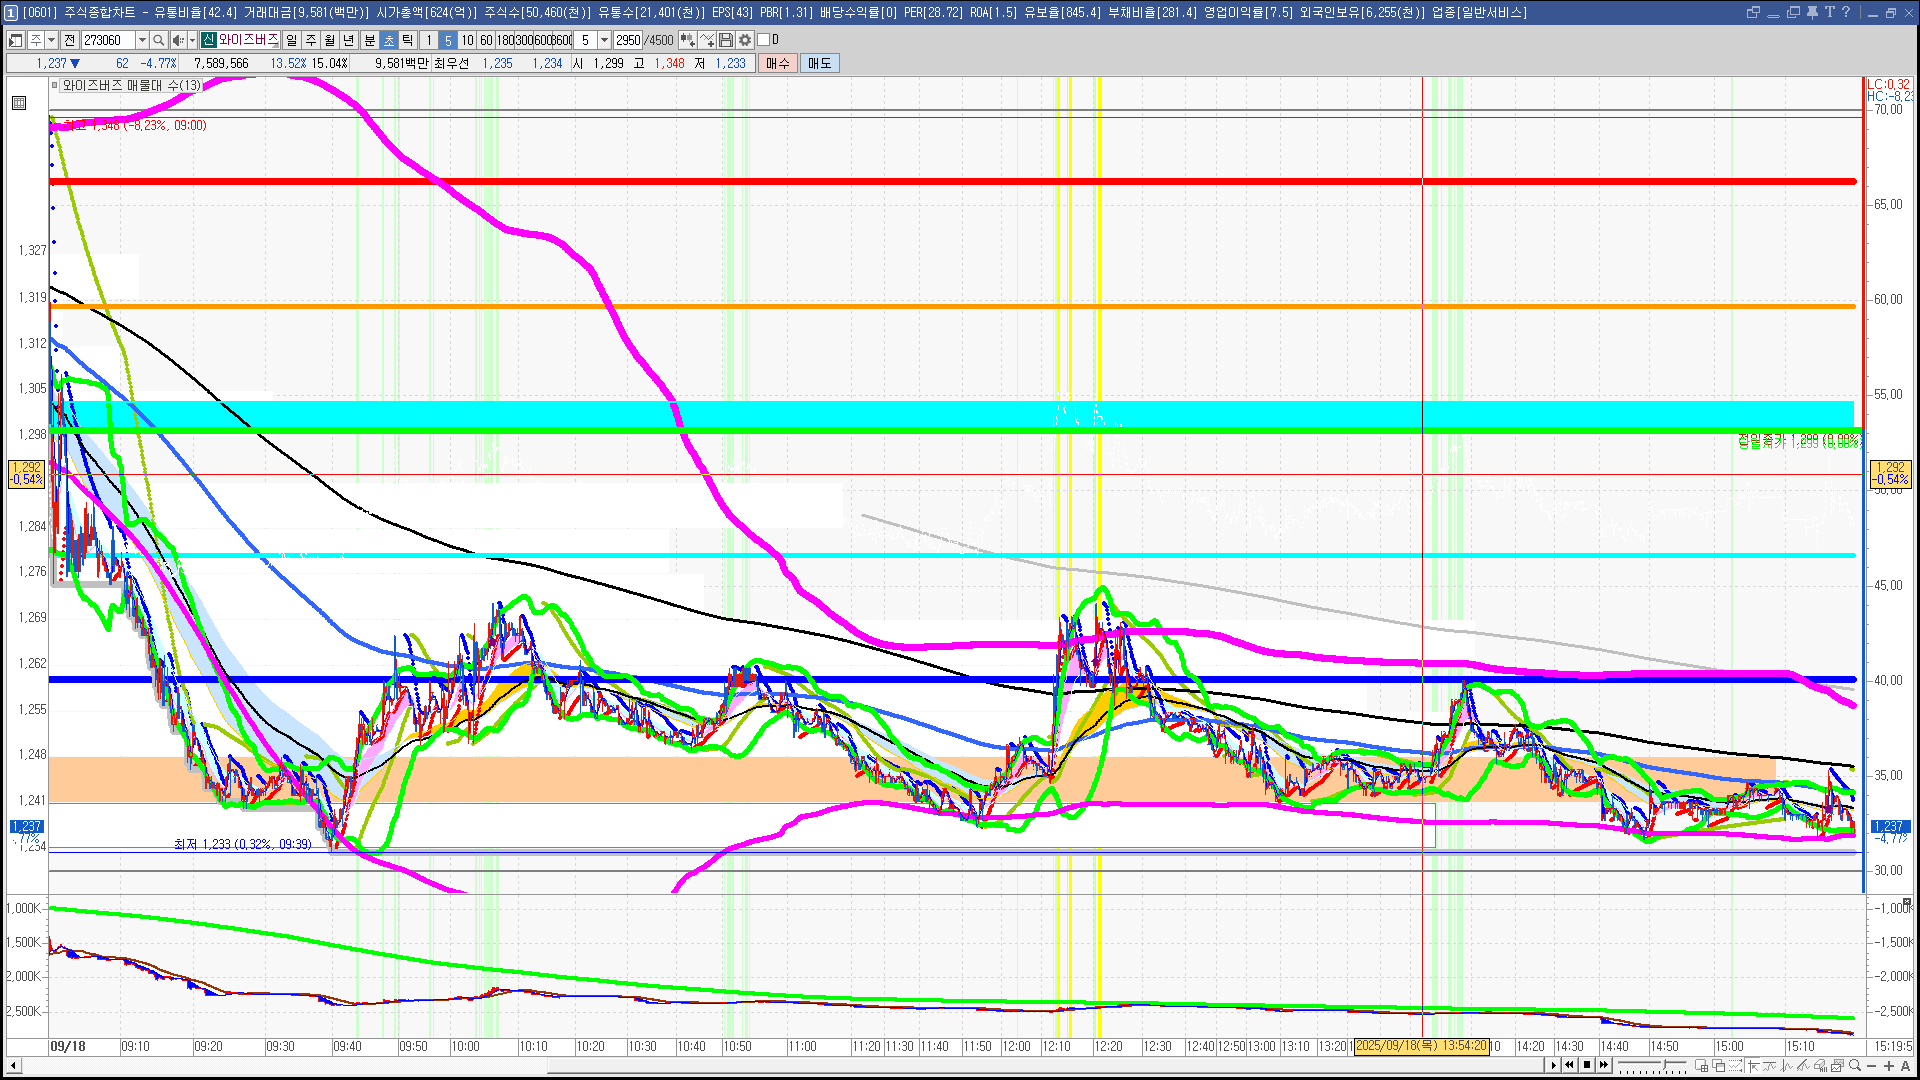Open the stock code 273060 dropdown arrow
The width and height of the screenshot is (1920, 1080).
[x=142, y=40]
